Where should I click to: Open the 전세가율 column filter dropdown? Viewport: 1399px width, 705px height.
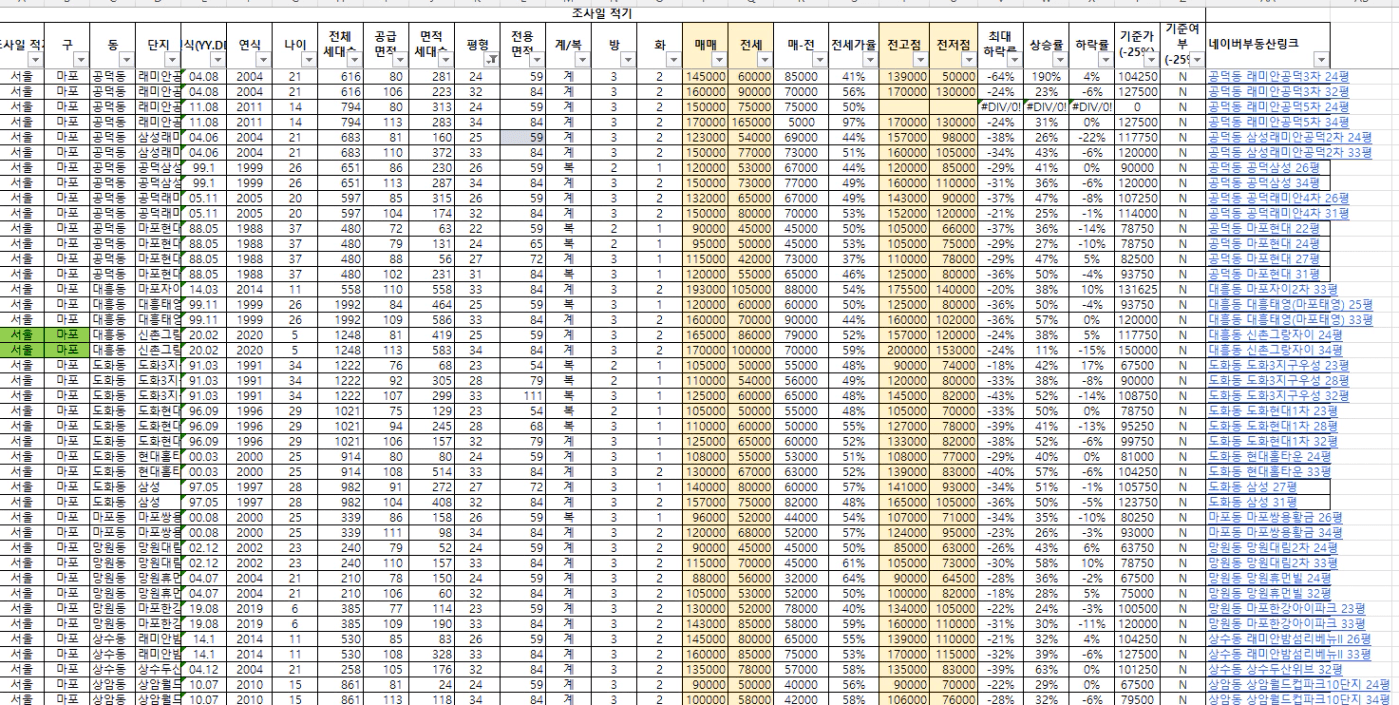(869, 61)
